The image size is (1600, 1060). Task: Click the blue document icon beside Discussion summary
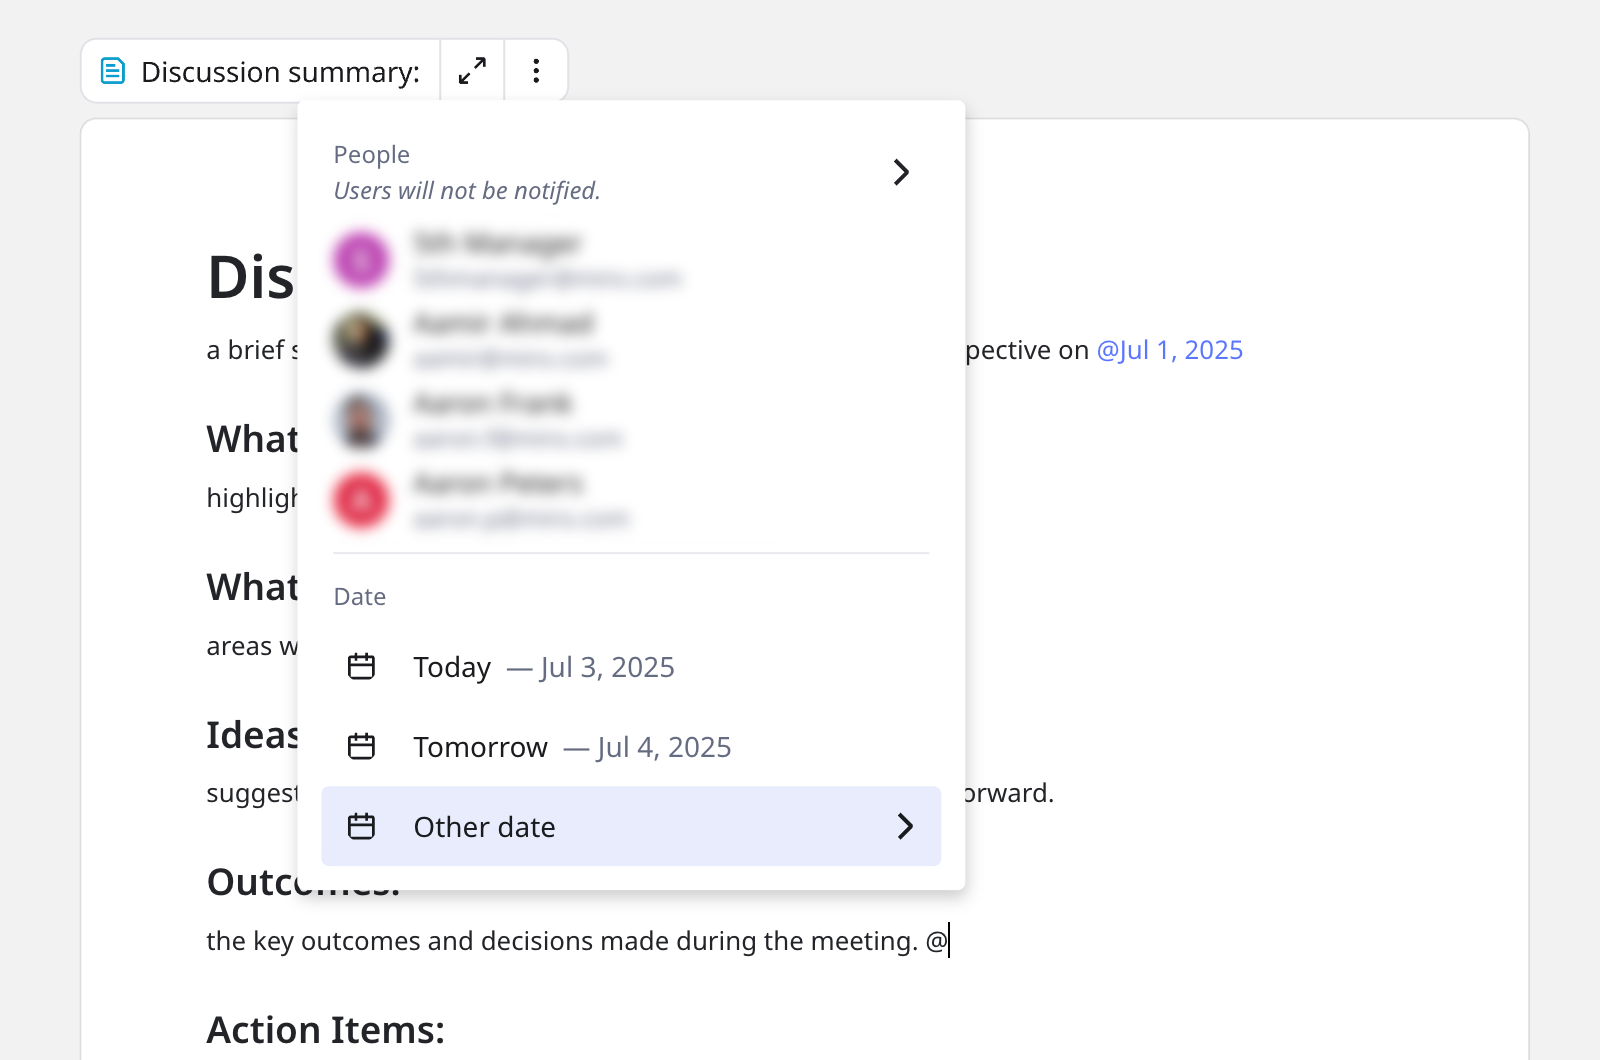(x=113, y=71)
